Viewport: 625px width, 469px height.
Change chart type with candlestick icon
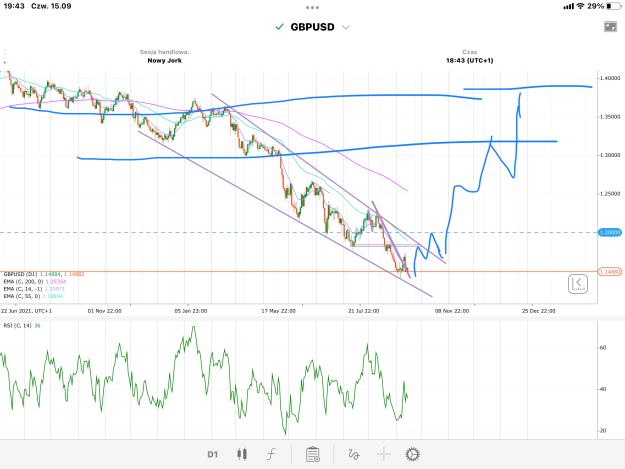[x=242, y=454]
